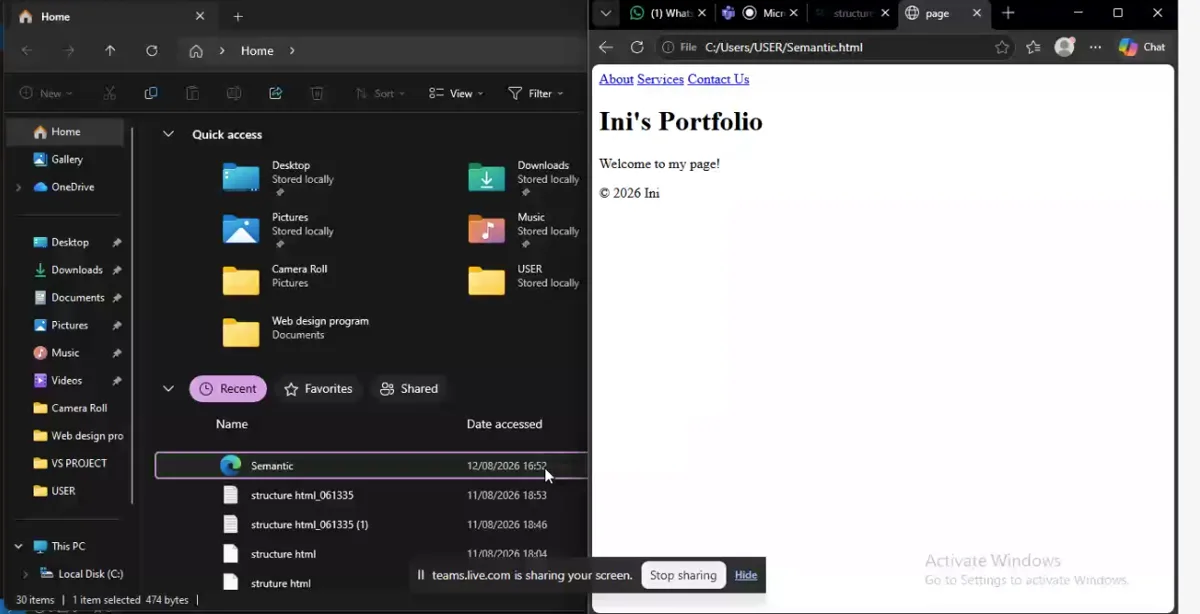This screenshot has height=614, width=1200.
Task: Refresh the File Explorer Home view
Action: [x=152, y=51]
